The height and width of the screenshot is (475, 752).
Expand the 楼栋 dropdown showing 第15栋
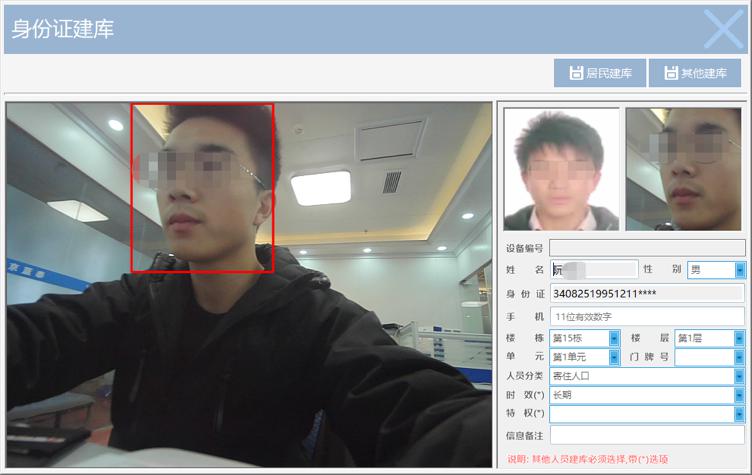click(614, 338)
